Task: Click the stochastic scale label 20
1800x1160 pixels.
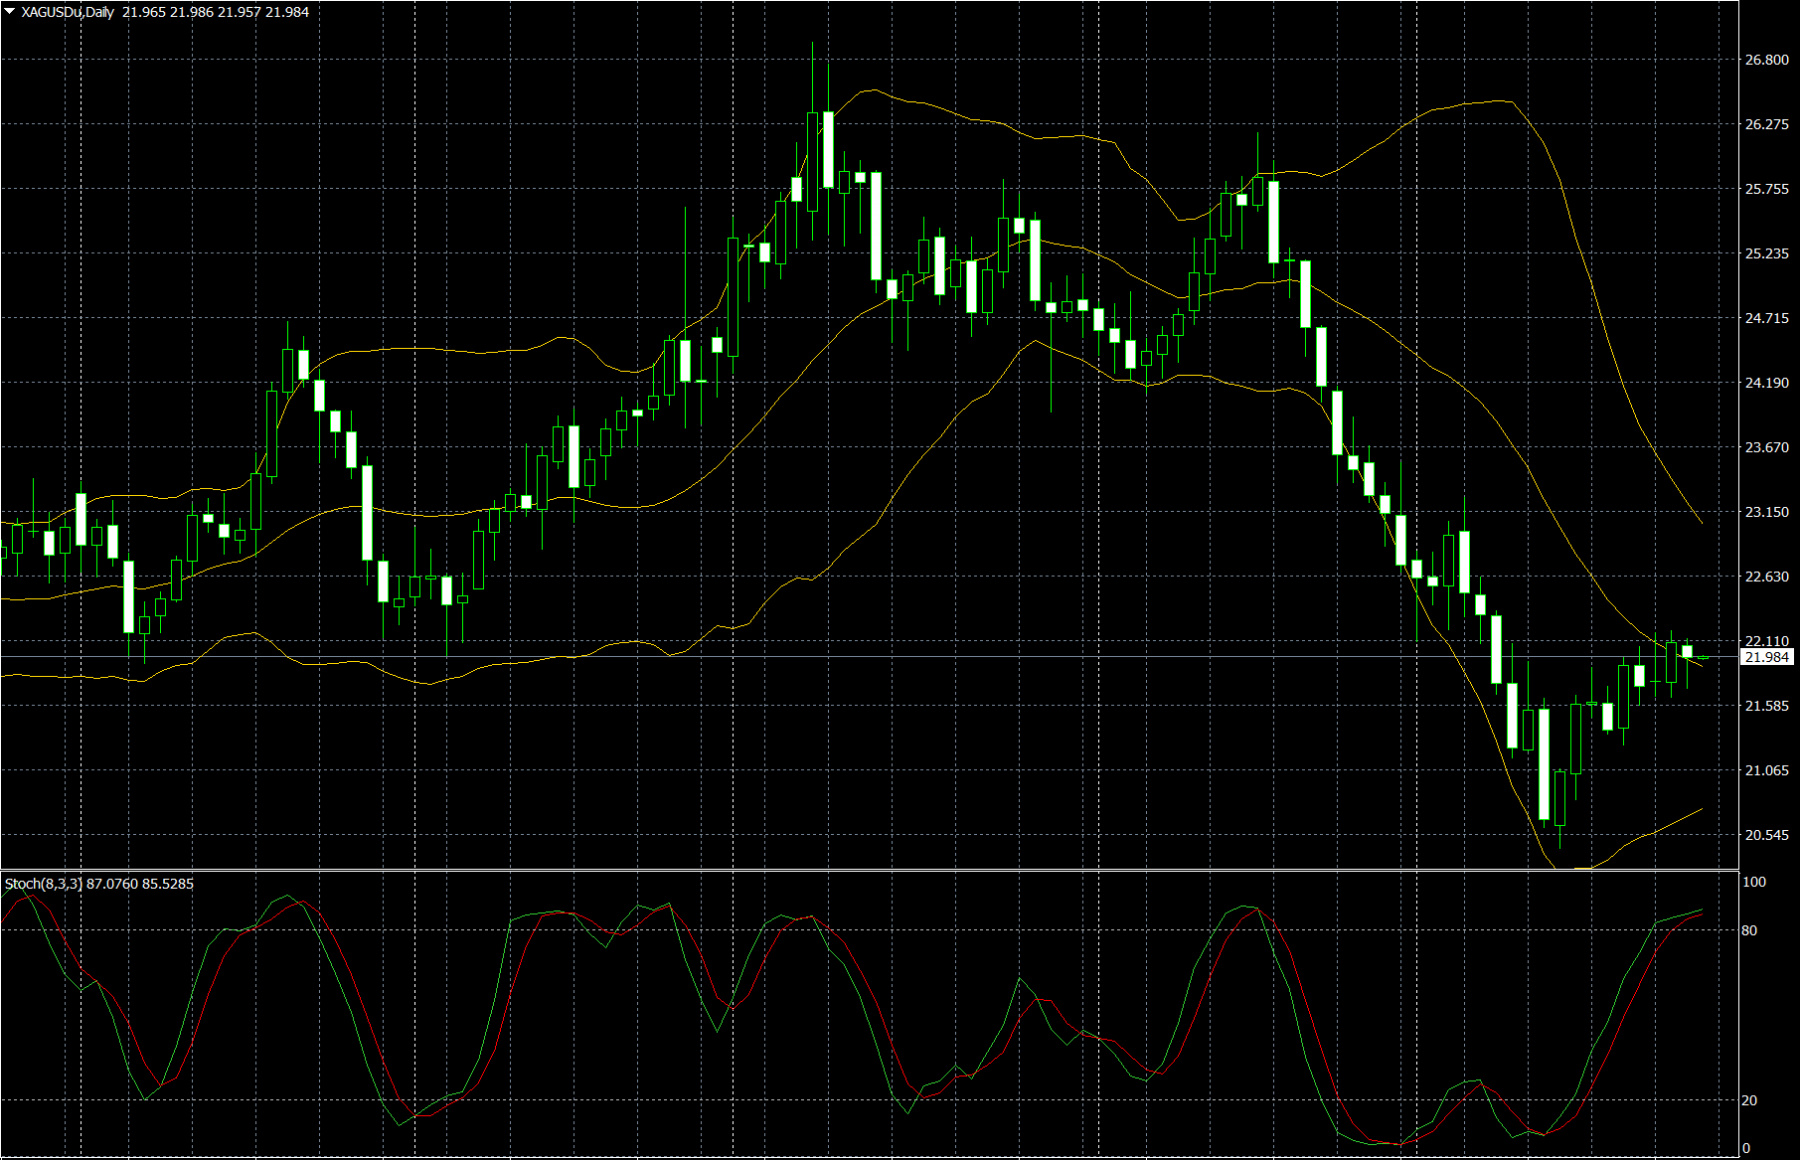Action: (1750, 1100)
